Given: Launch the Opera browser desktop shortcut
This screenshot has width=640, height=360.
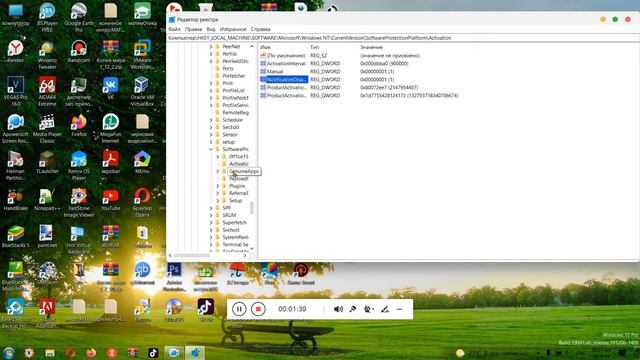Looking at the screenshot, I should (142, 202).
